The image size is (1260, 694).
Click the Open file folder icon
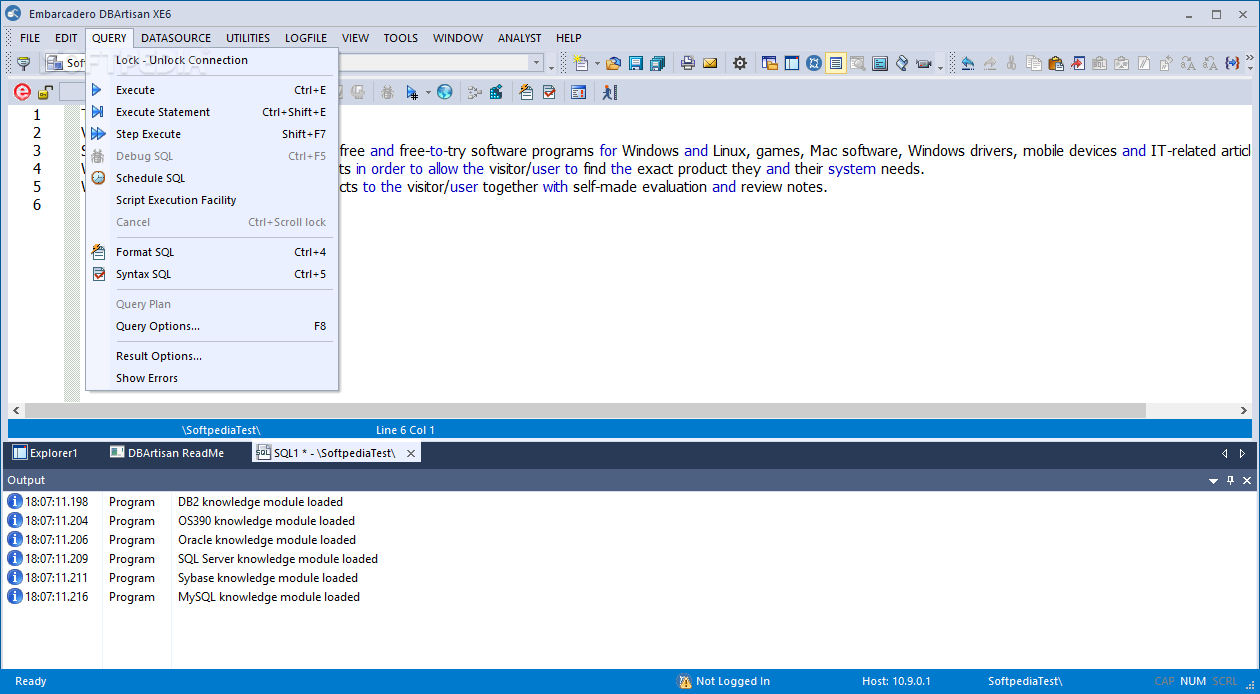613,63
